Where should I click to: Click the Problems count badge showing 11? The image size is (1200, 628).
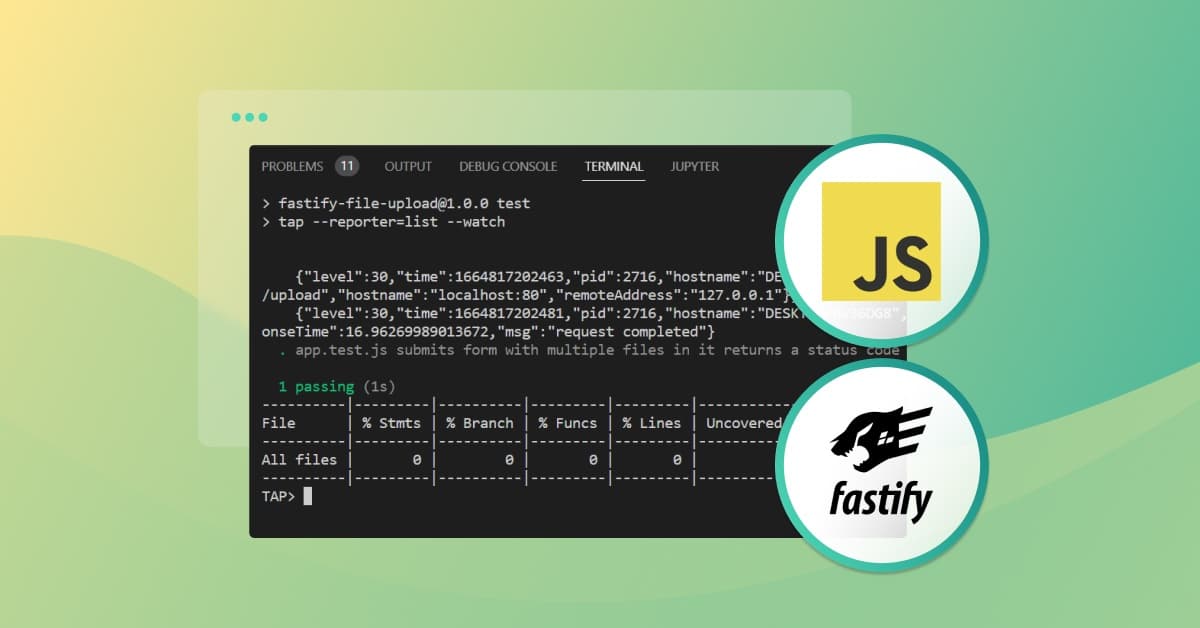pos(346,166)
